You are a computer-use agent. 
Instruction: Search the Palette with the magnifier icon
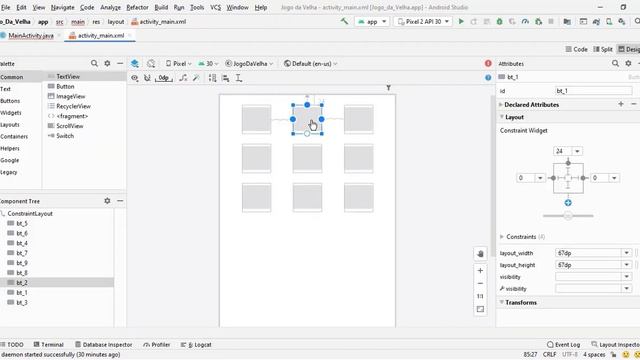point(94,63)
